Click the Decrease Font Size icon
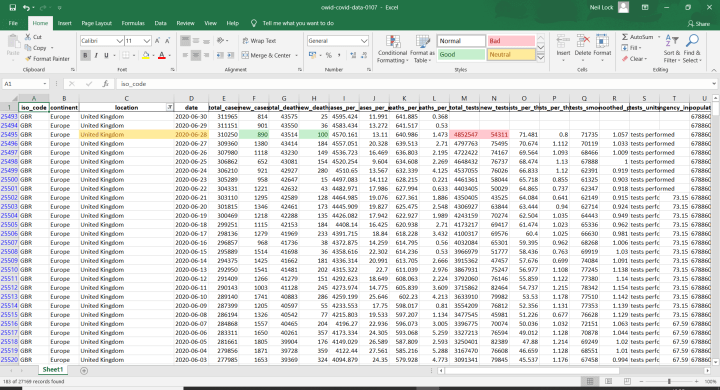The image size is (720, 390). click(x=168, y=41)
